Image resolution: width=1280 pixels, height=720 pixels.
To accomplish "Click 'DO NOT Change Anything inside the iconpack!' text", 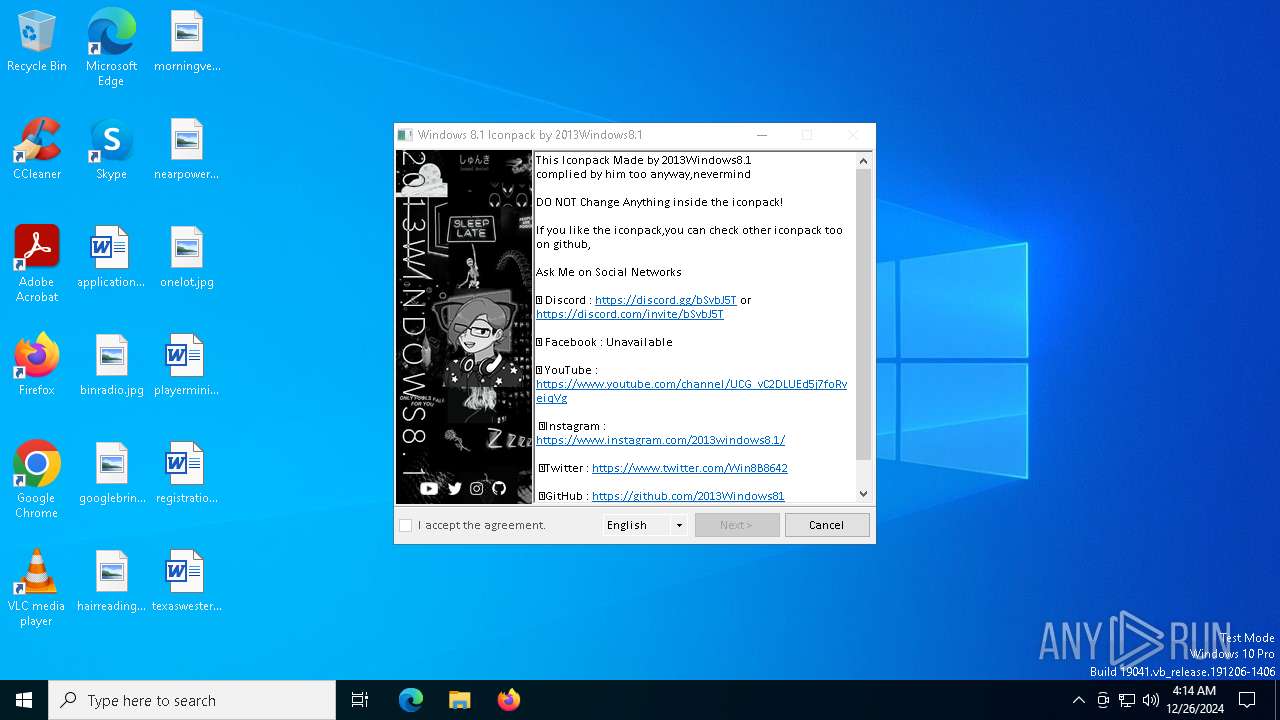I will 659,202.
